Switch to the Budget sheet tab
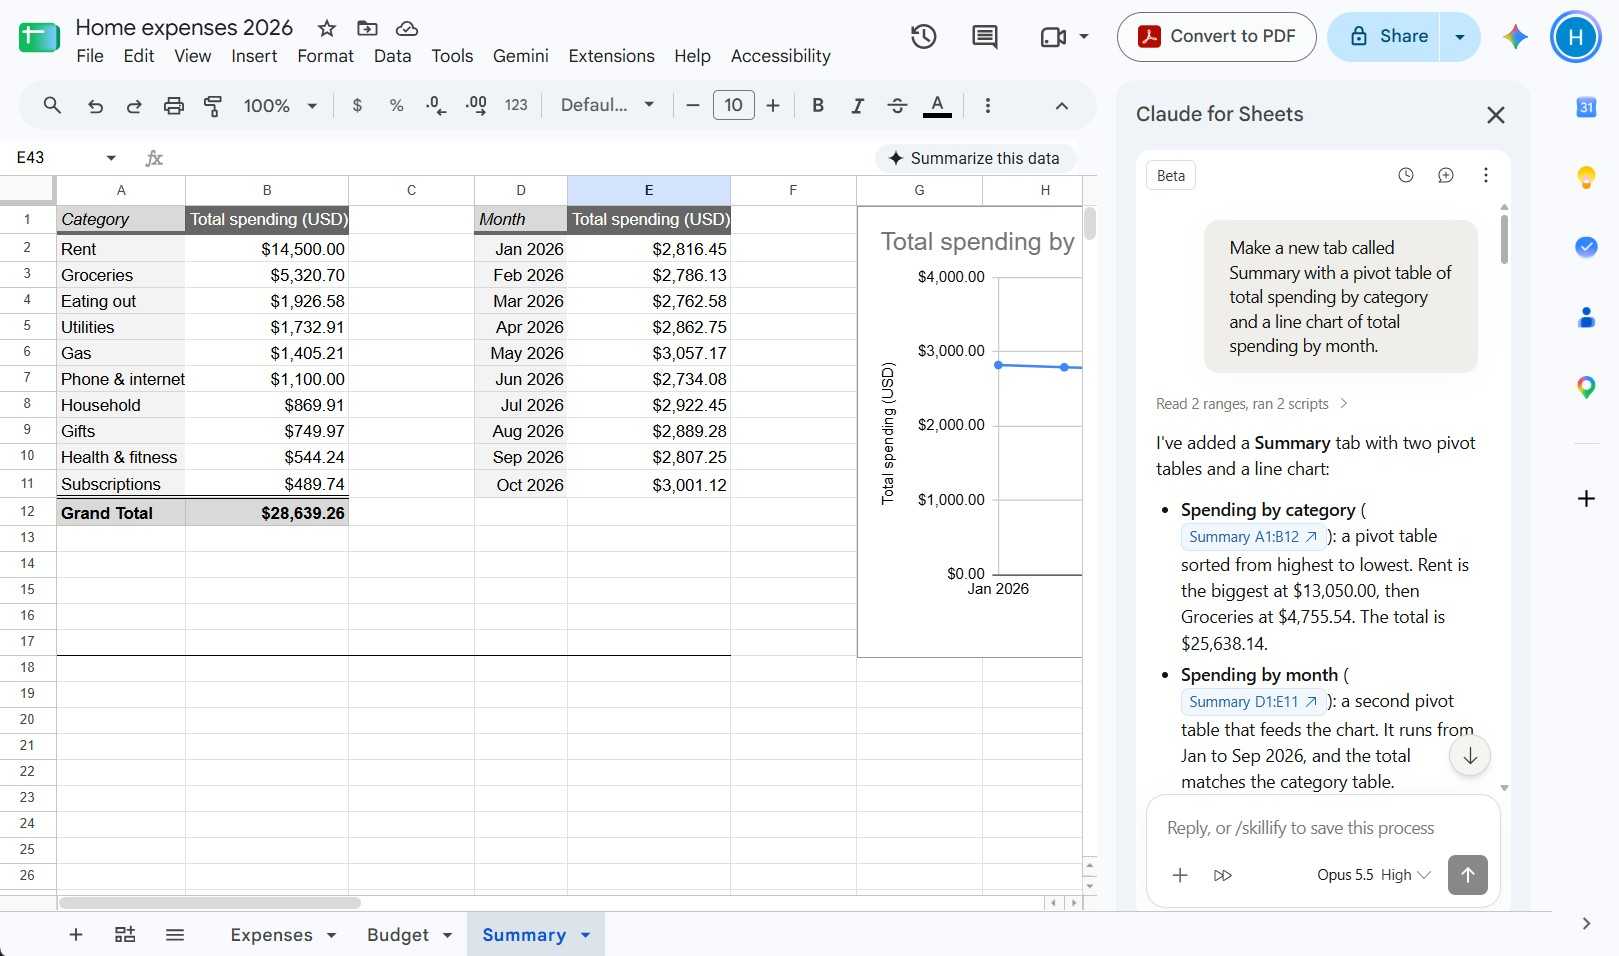1619x956 pixels. [397, 935]
